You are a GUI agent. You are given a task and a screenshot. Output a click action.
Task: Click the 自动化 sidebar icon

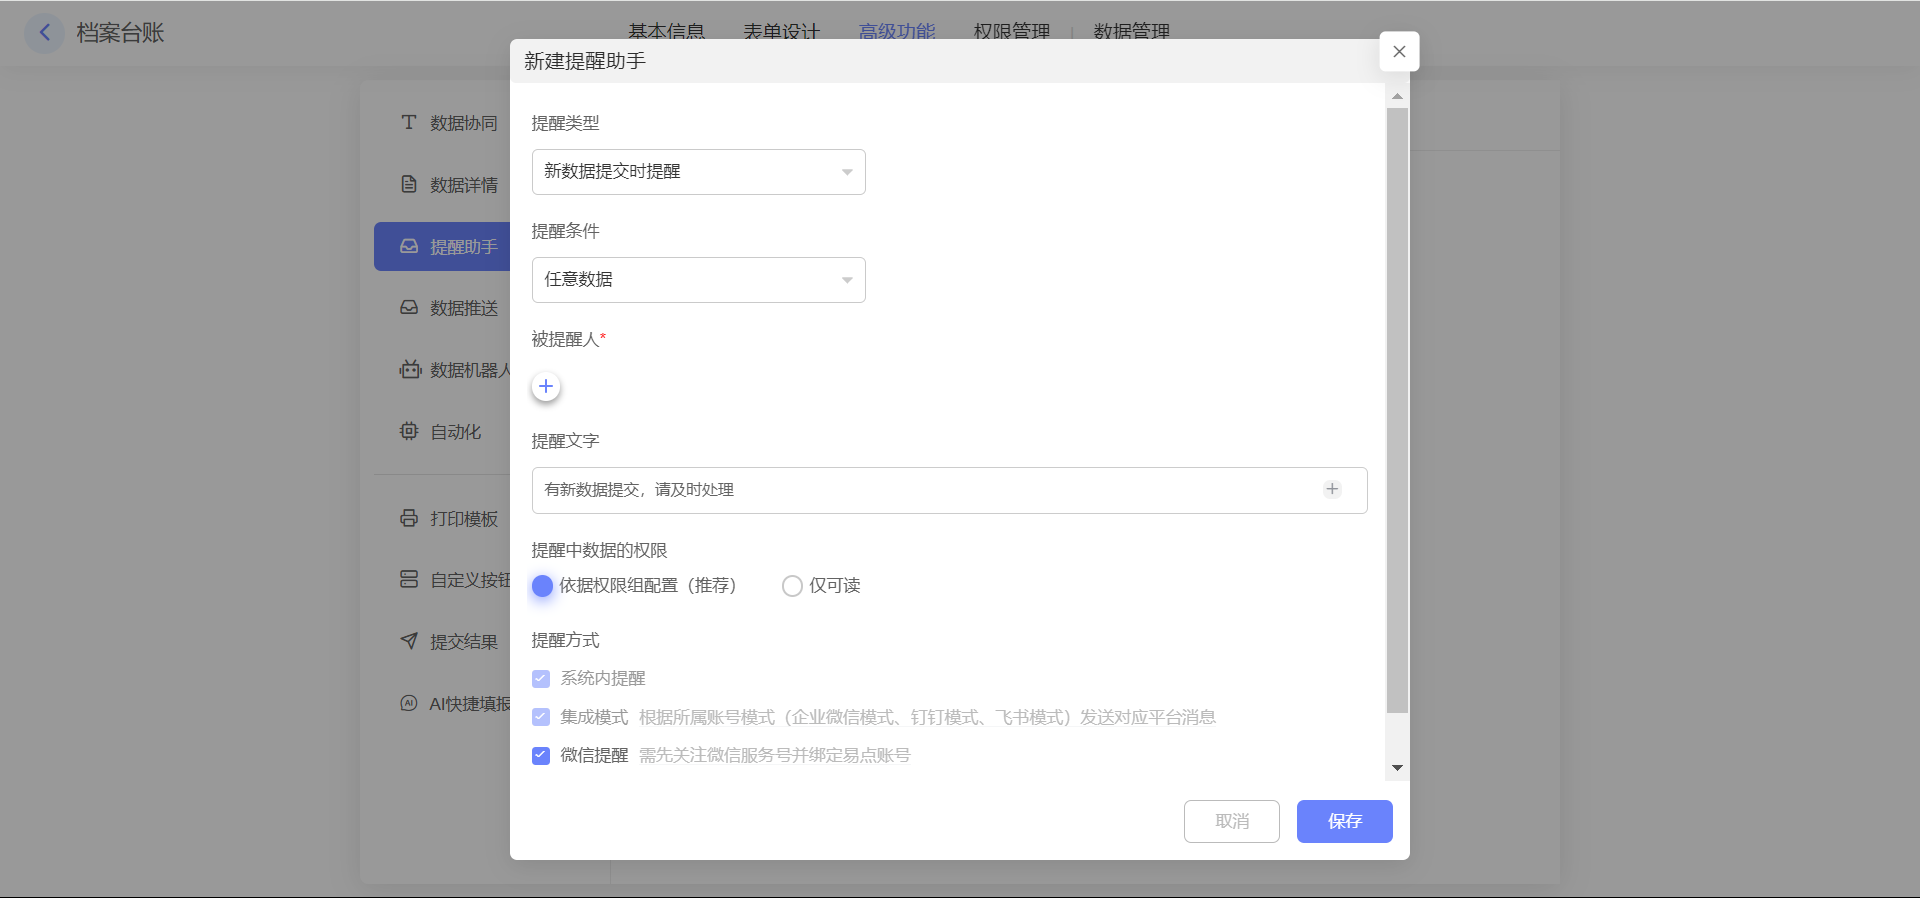coord(409,432)
